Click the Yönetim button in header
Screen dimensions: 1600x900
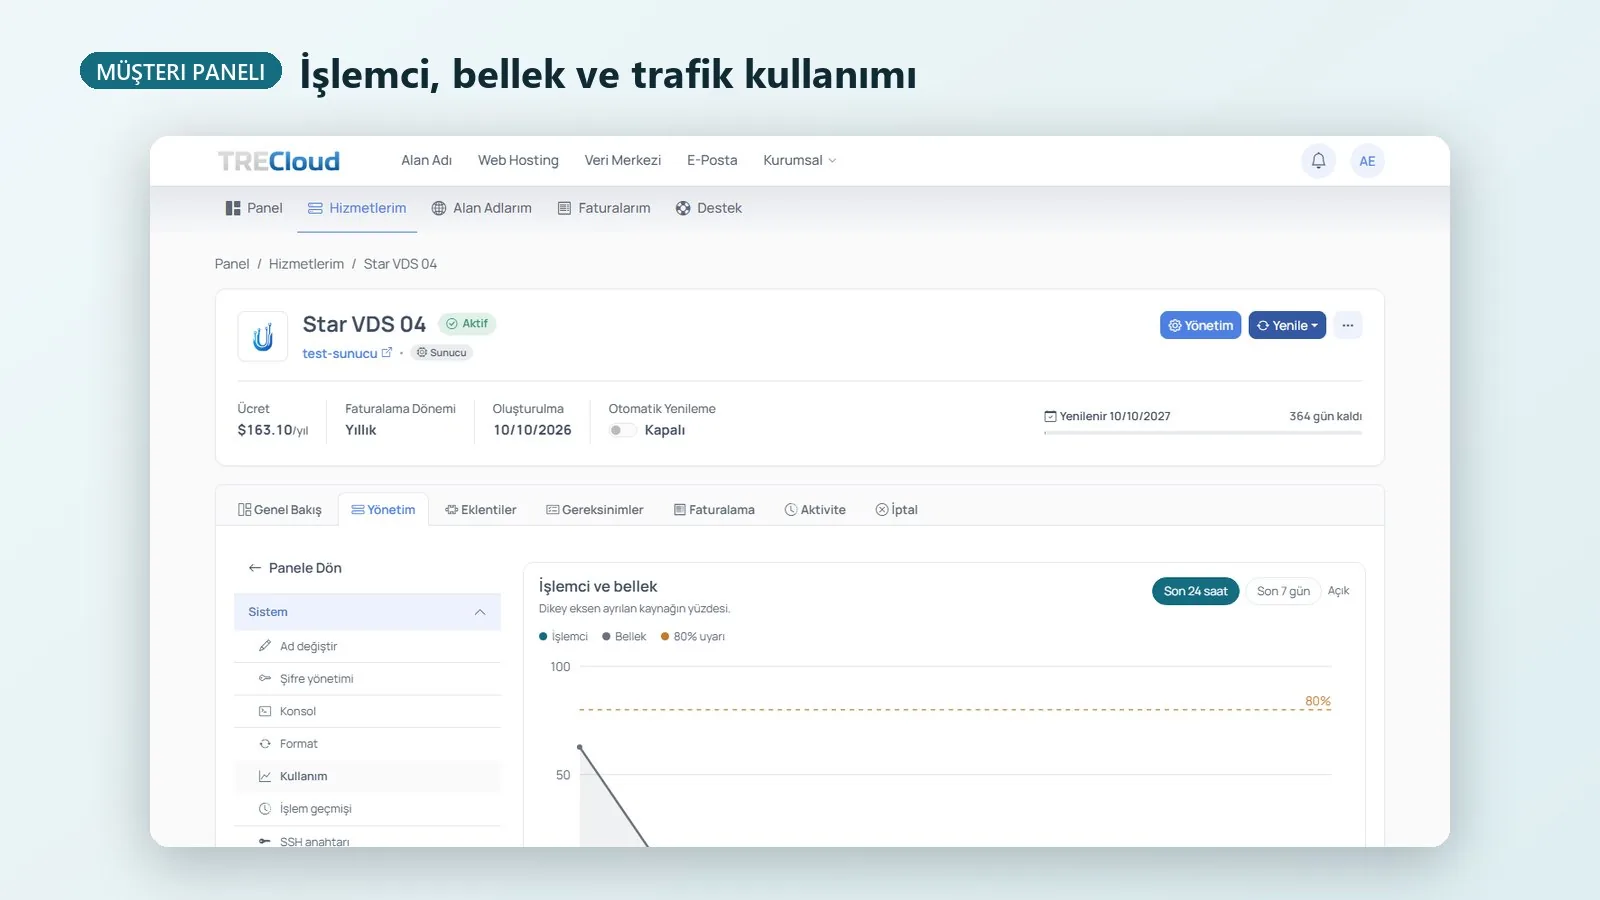[x=1200, y=325]
